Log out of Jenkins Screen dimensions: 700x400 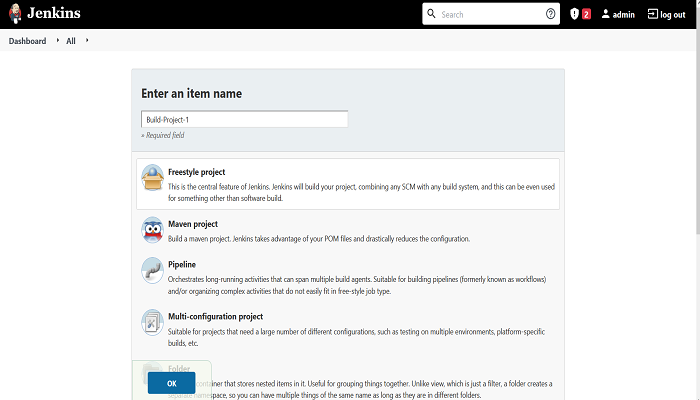(x=667, y=14)
